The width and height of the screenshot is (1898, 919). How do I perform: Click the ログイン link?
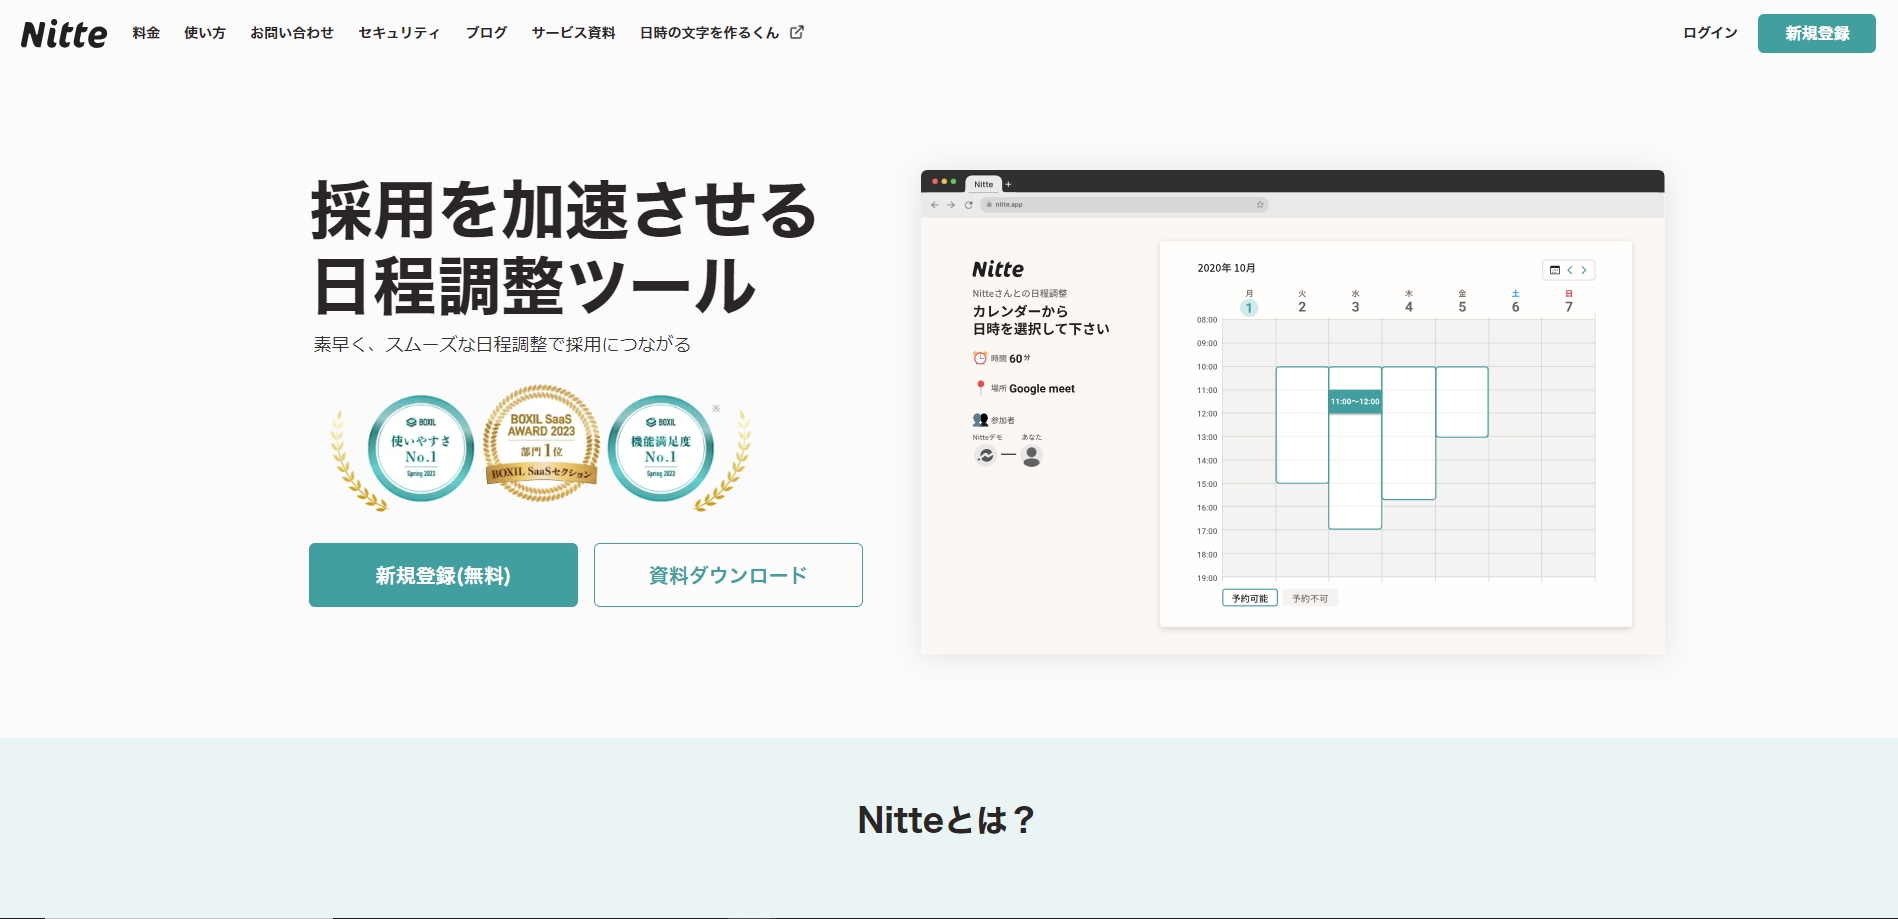1710,33
